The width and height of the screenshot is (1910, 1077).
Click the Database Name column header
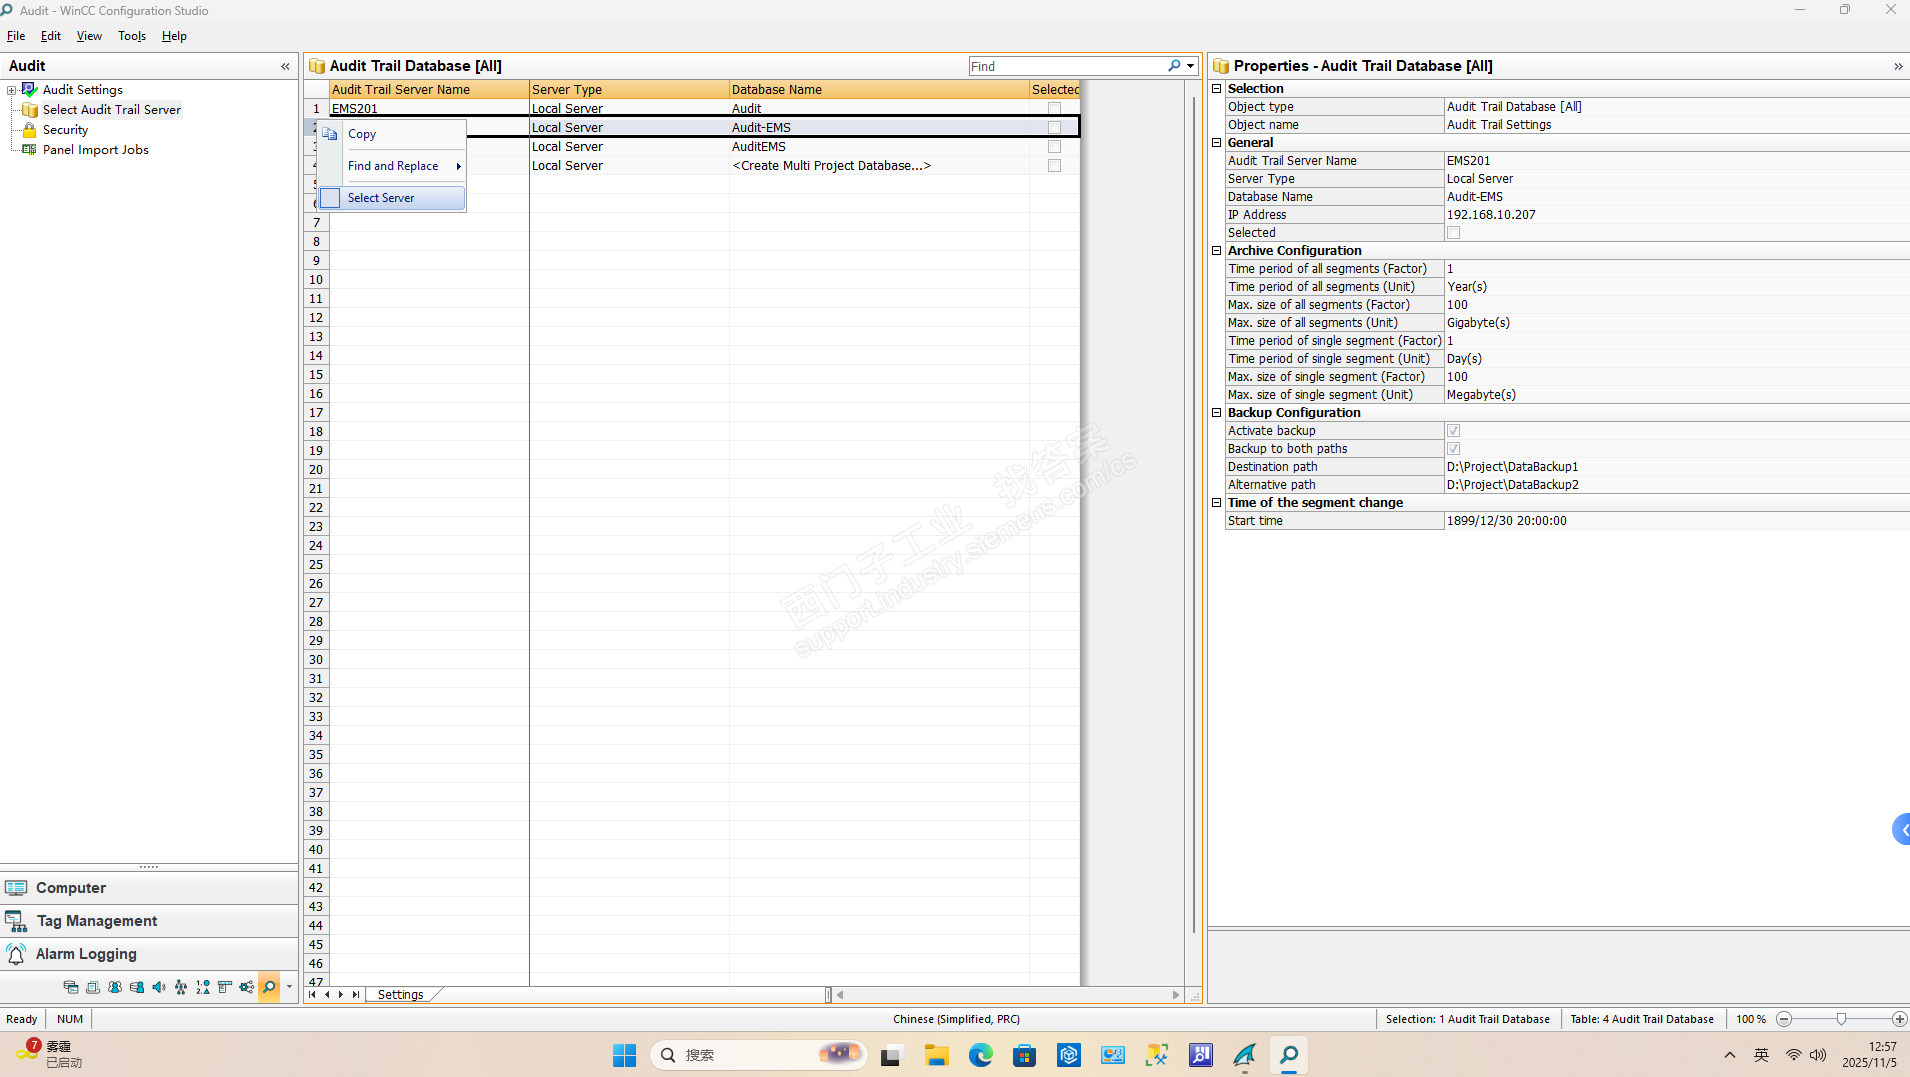pyautogui.click(x=879, y=89)
